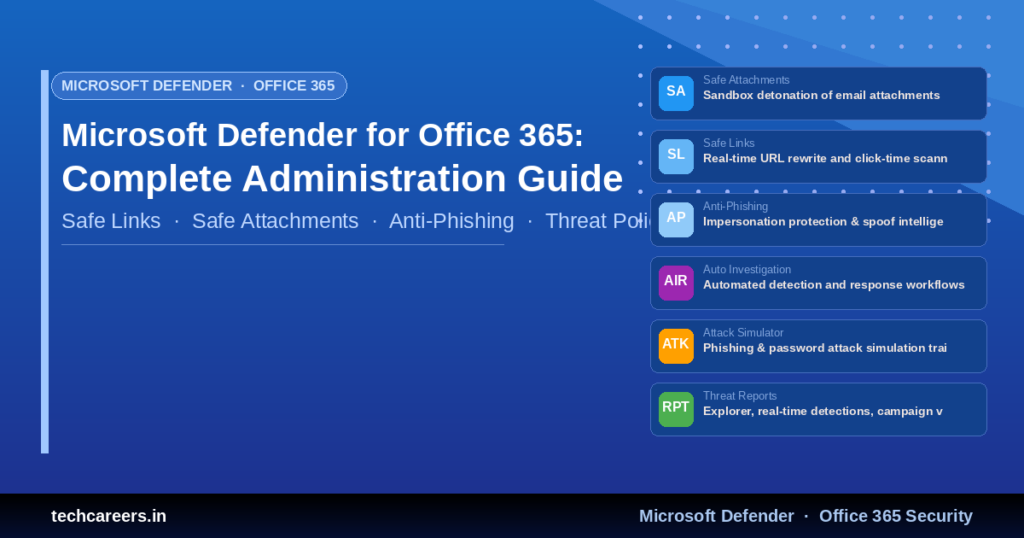Viewport: 1024px width, 538px height.
Task: Click 'Real-time URL rewrite' description
Action: click(825, 159)
